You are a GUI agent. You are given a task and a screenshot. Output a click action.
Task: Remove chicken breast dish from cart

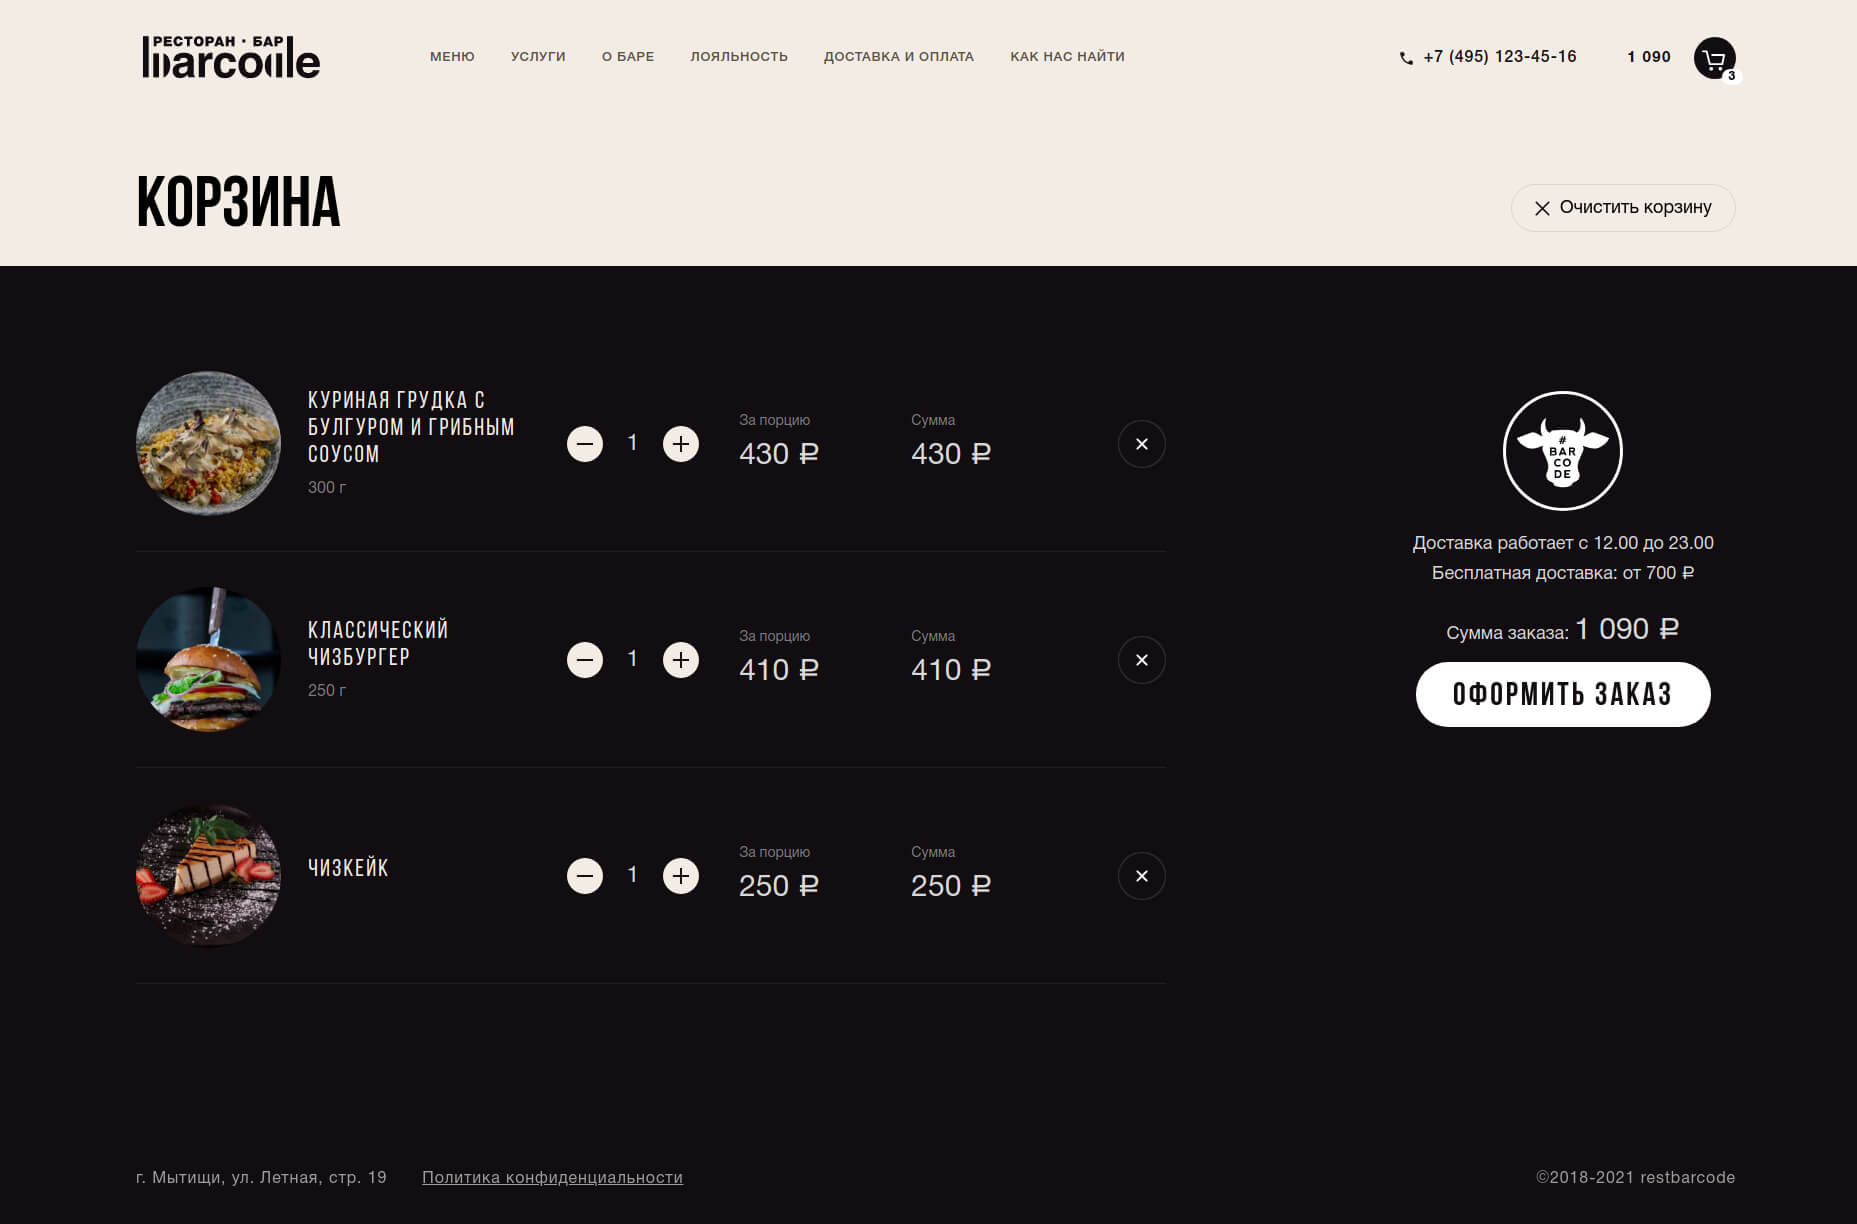click(1141, 444)
